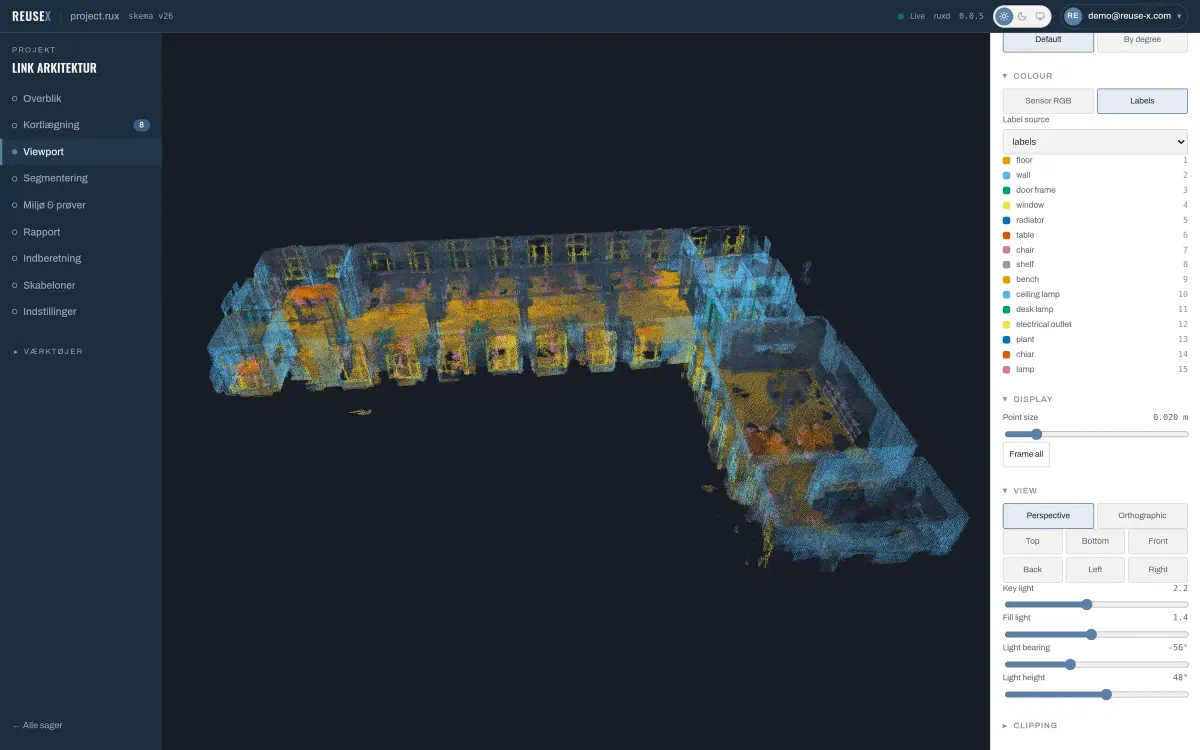Viewport: 1200px width, 750px height.
Task: Set camera to Right view
Action: coord(1158,569)
